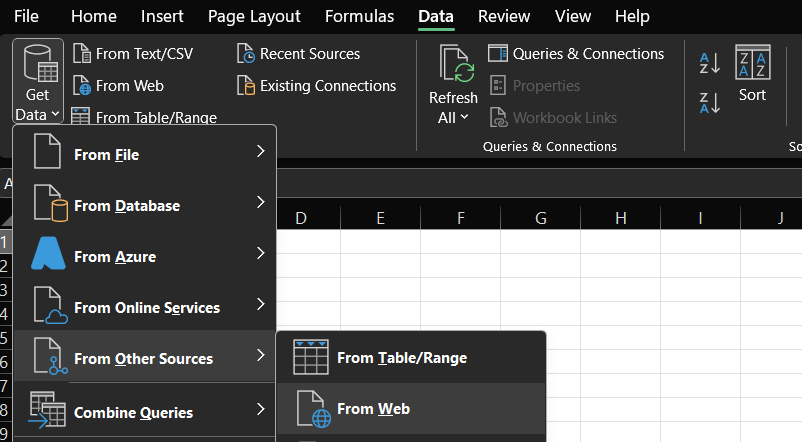The width and height of the screenshot is (802, 442).
Task: Expand the From Database submenu
Action: pyautogui.click(x=145, y=206)
